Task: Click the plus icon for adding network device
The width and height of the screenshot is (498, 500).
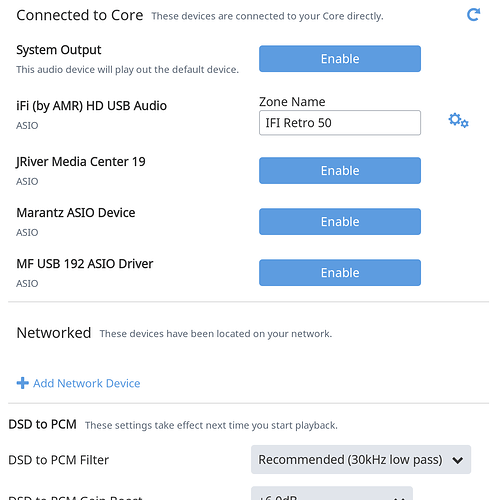Action: pos(22,383)
